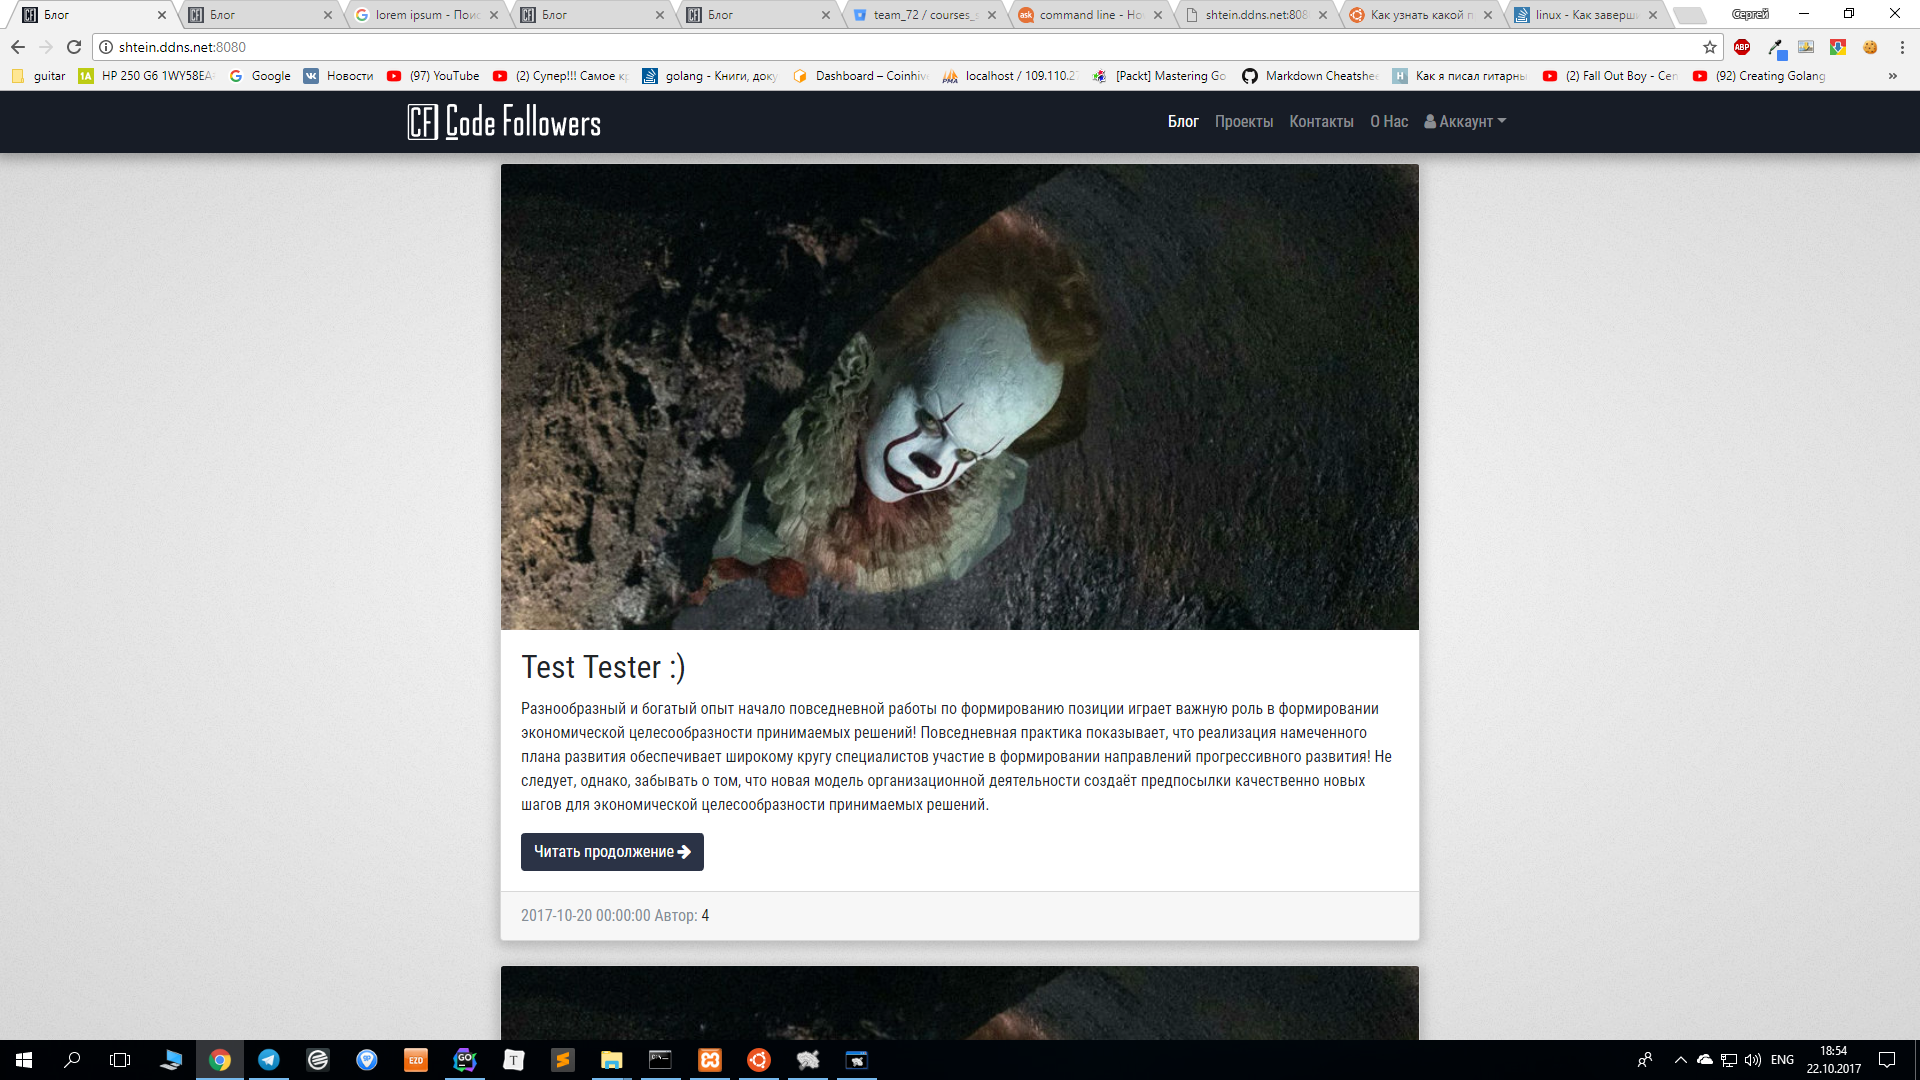The image size is (1920, 1080).
Task: Open the Markdown Cheatsheet bookmark
Action: click(x=1310, y=76)
